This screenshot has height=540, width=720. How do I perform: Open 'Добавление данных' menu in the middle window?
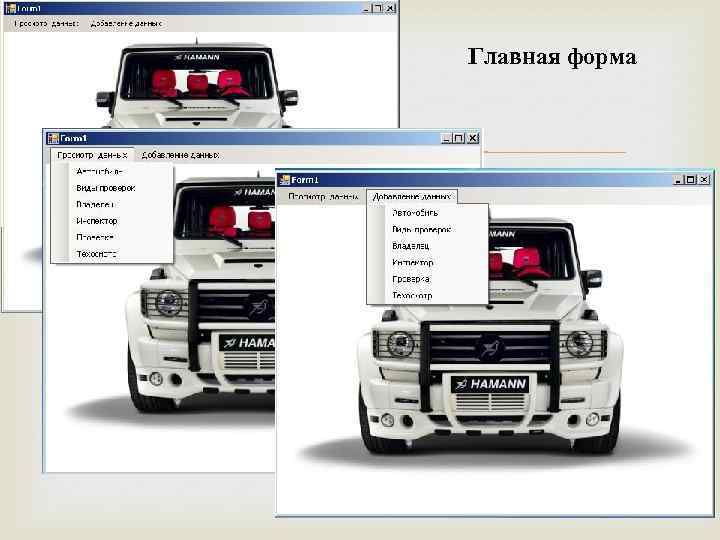pyautogui.click(x=180, y=155)
